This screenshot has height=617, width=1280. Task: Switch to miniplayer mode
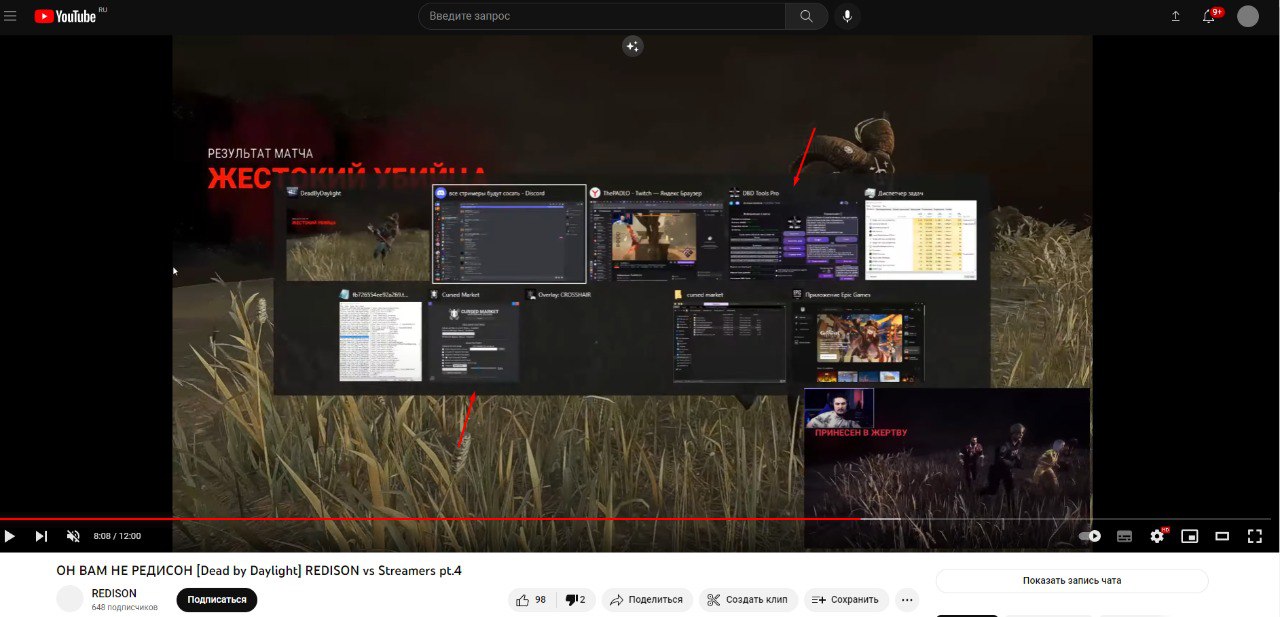click(x=1189, y=536)
